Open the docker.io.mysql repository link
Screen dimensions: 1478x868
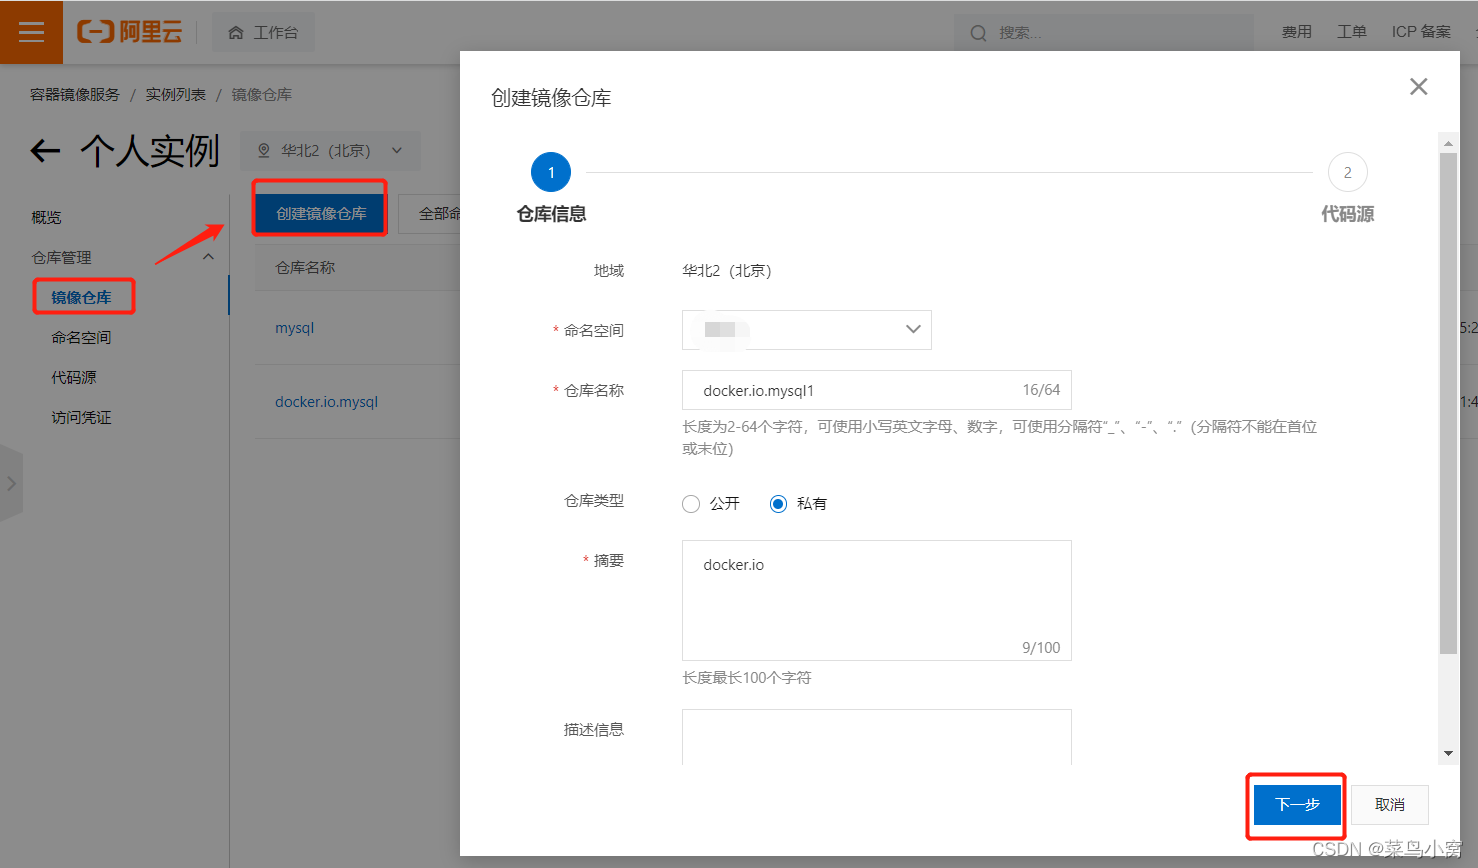tap(327, 402)
